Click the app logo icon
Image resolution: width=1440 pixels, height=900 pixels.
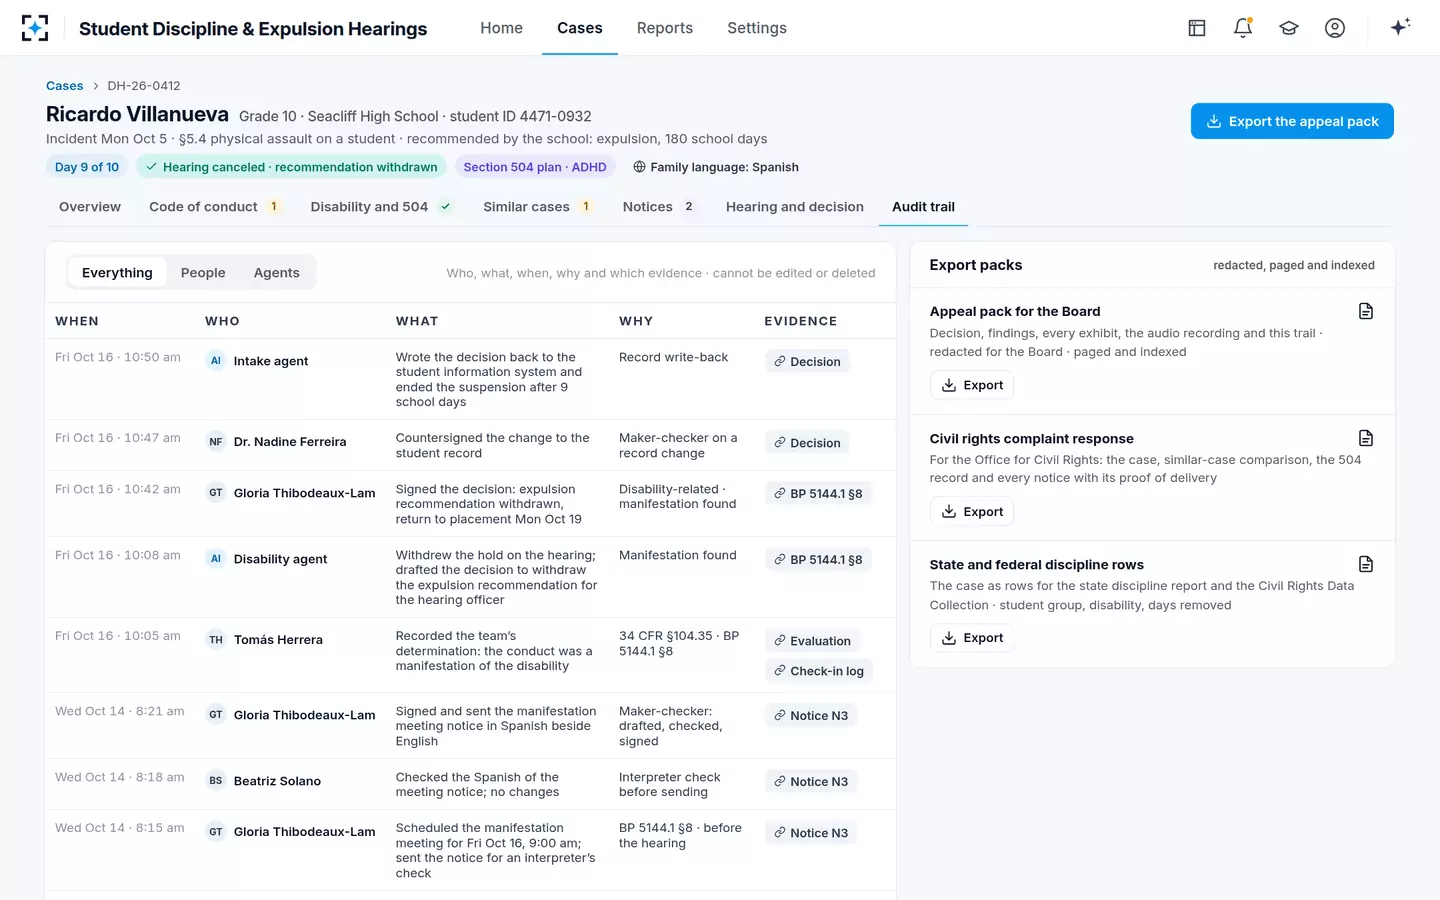click(x=35, y=28)
